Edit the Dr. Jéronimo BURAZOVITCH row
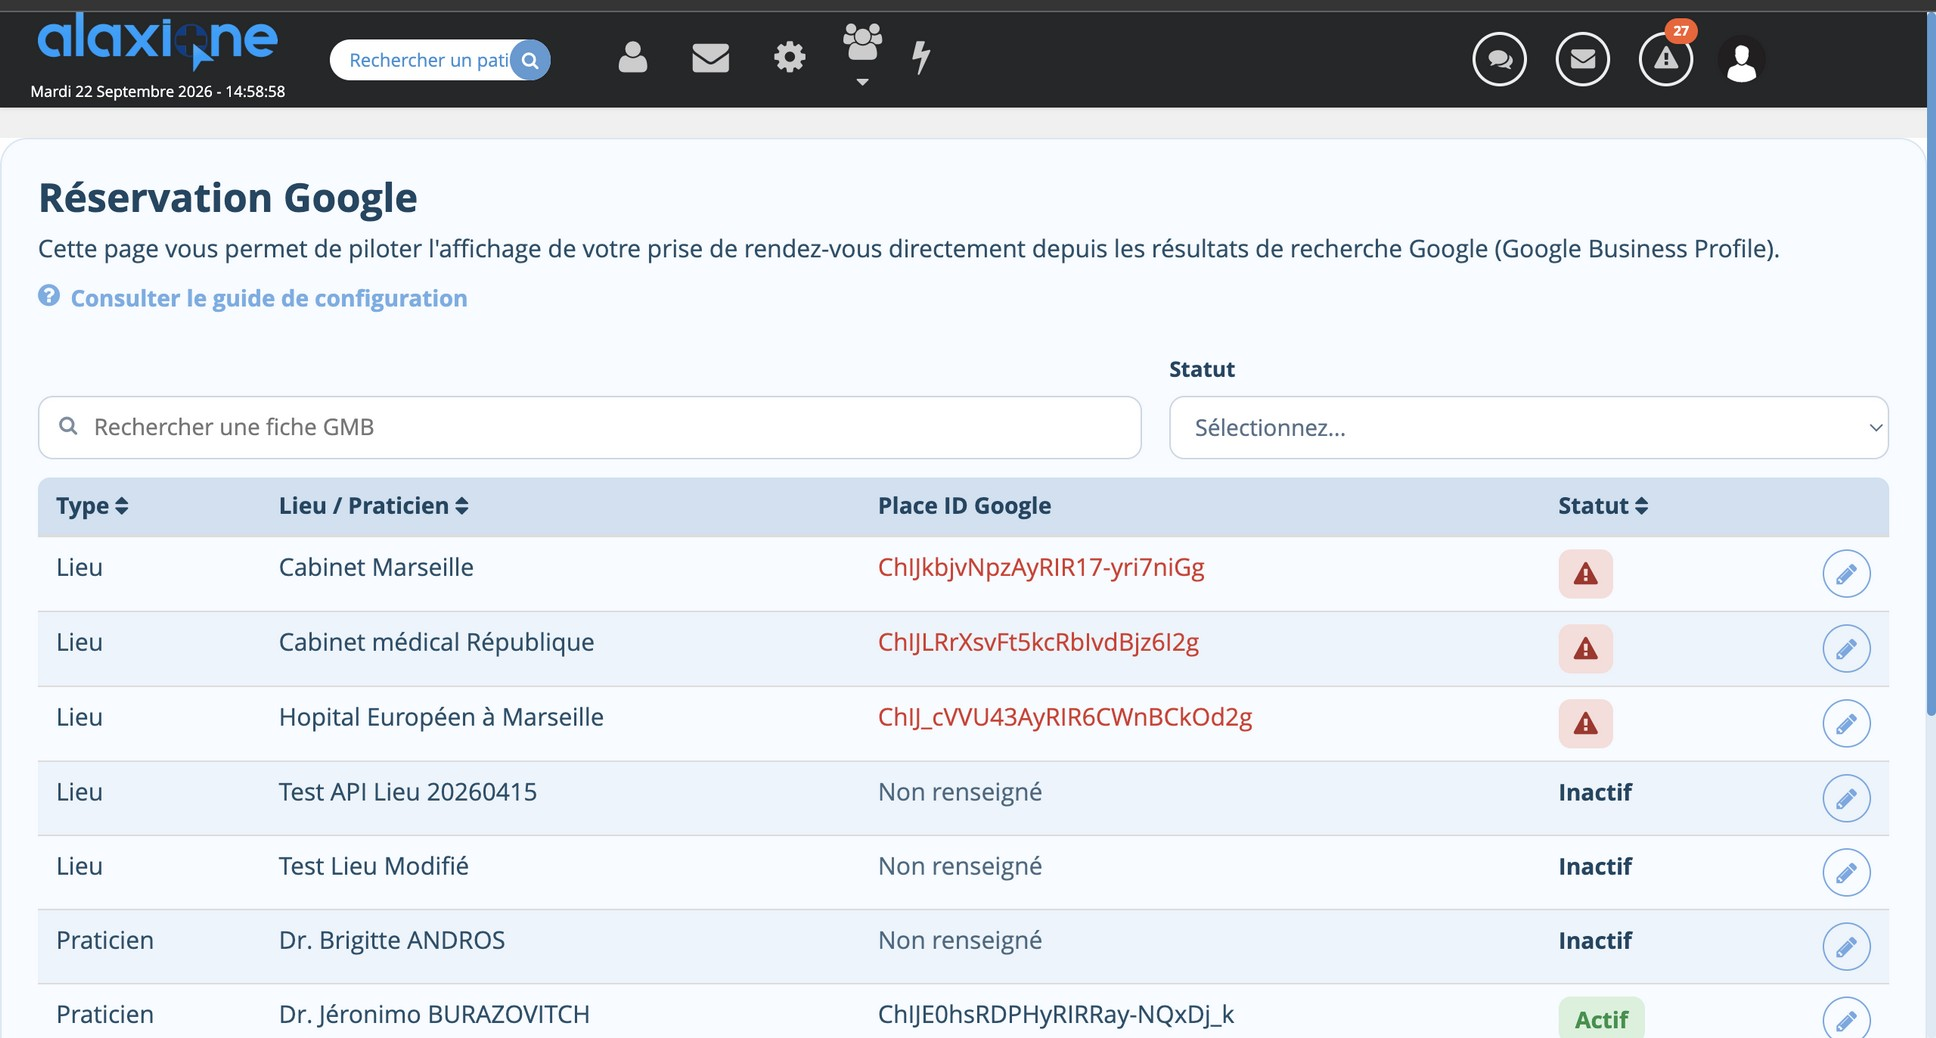The image size is (1936, 1038). click(1846, 1018)
